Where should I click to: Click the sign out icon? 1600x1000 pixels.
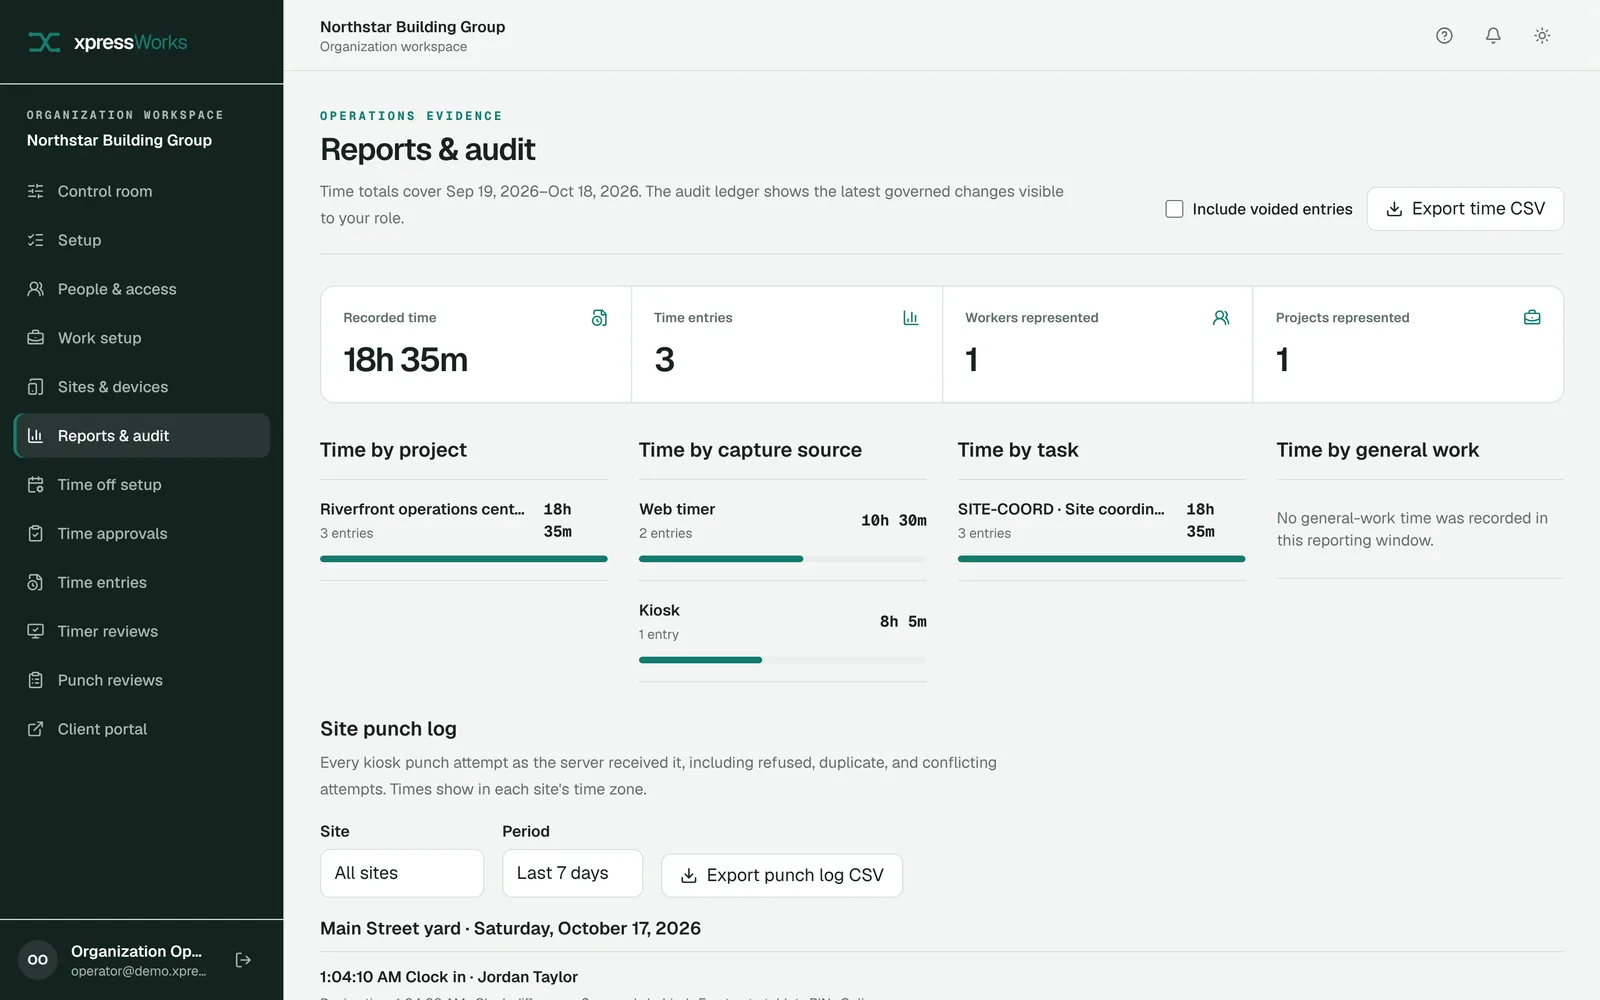pos(243,960)
